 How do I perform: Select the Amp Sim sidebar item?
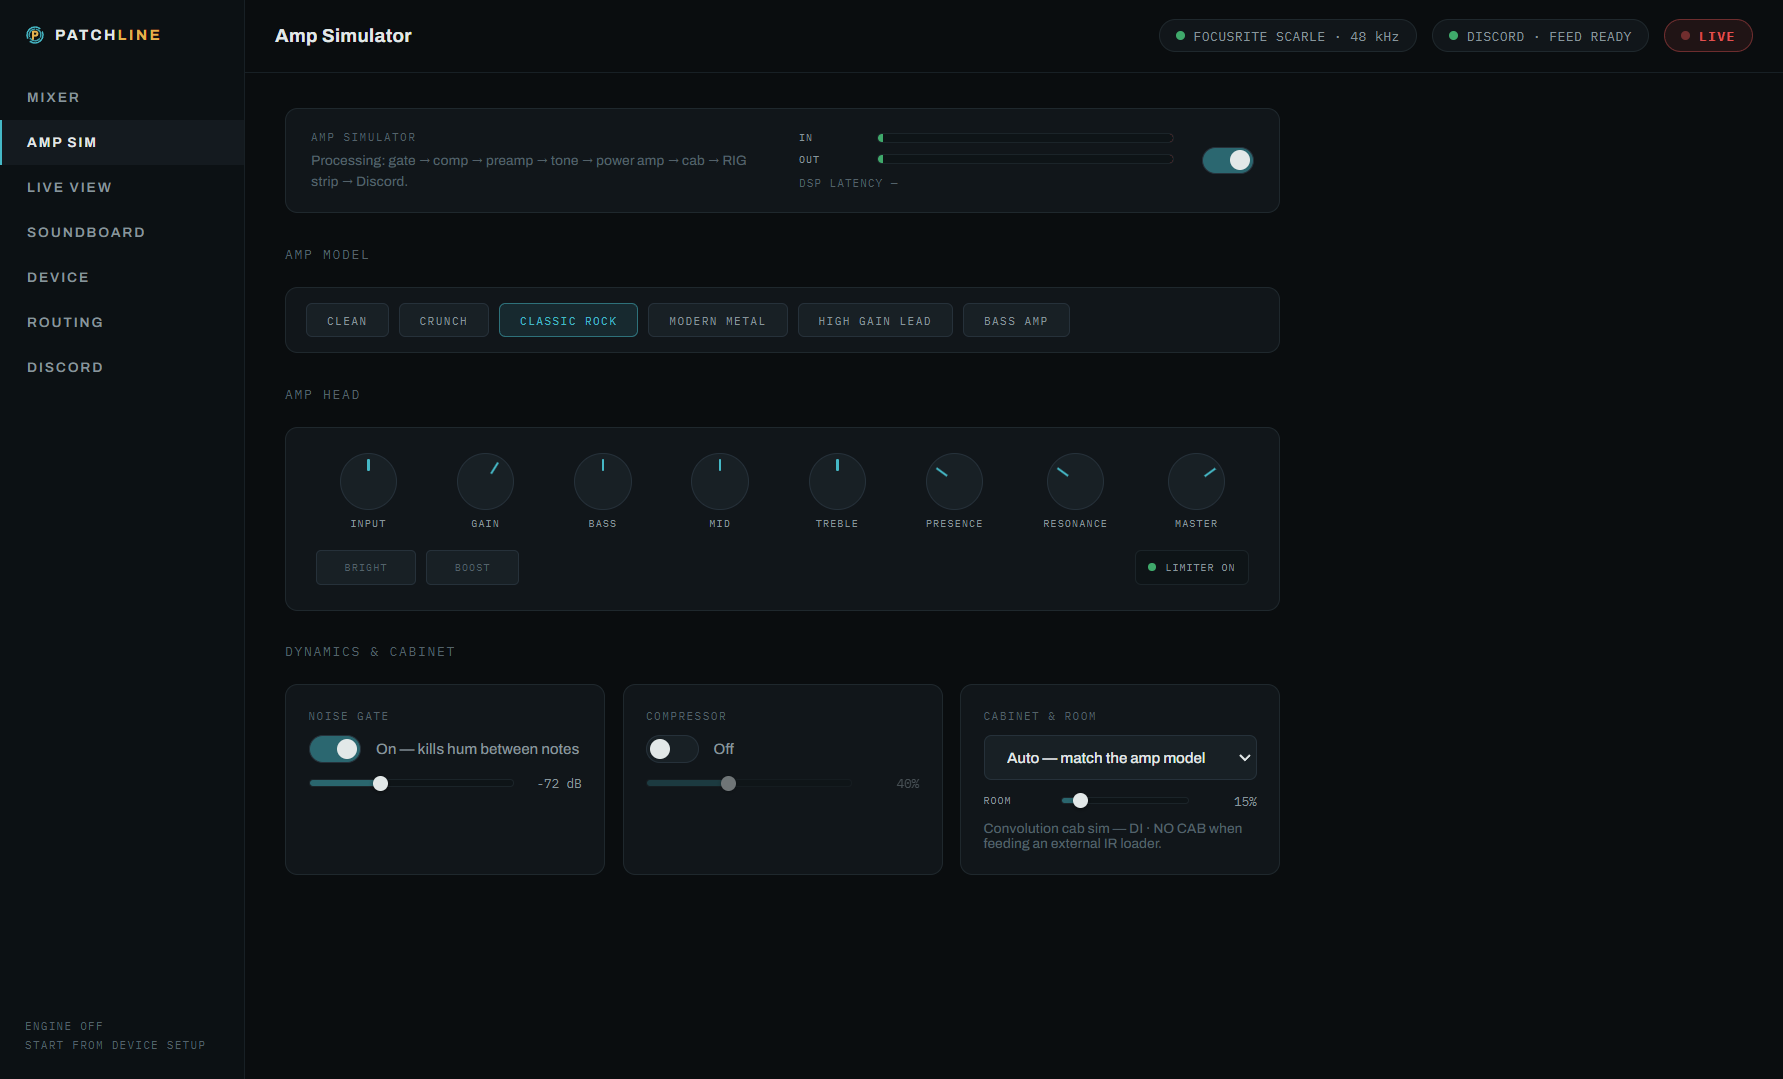tap(122, 142)
